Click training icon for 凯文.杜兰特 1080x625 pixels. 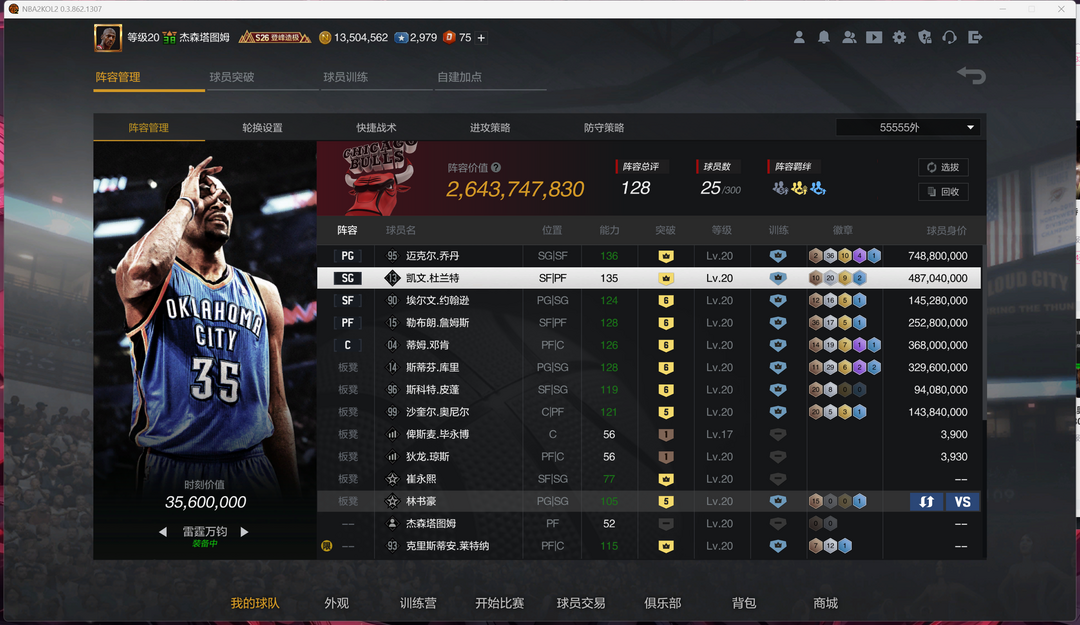(x=778, y=278)
